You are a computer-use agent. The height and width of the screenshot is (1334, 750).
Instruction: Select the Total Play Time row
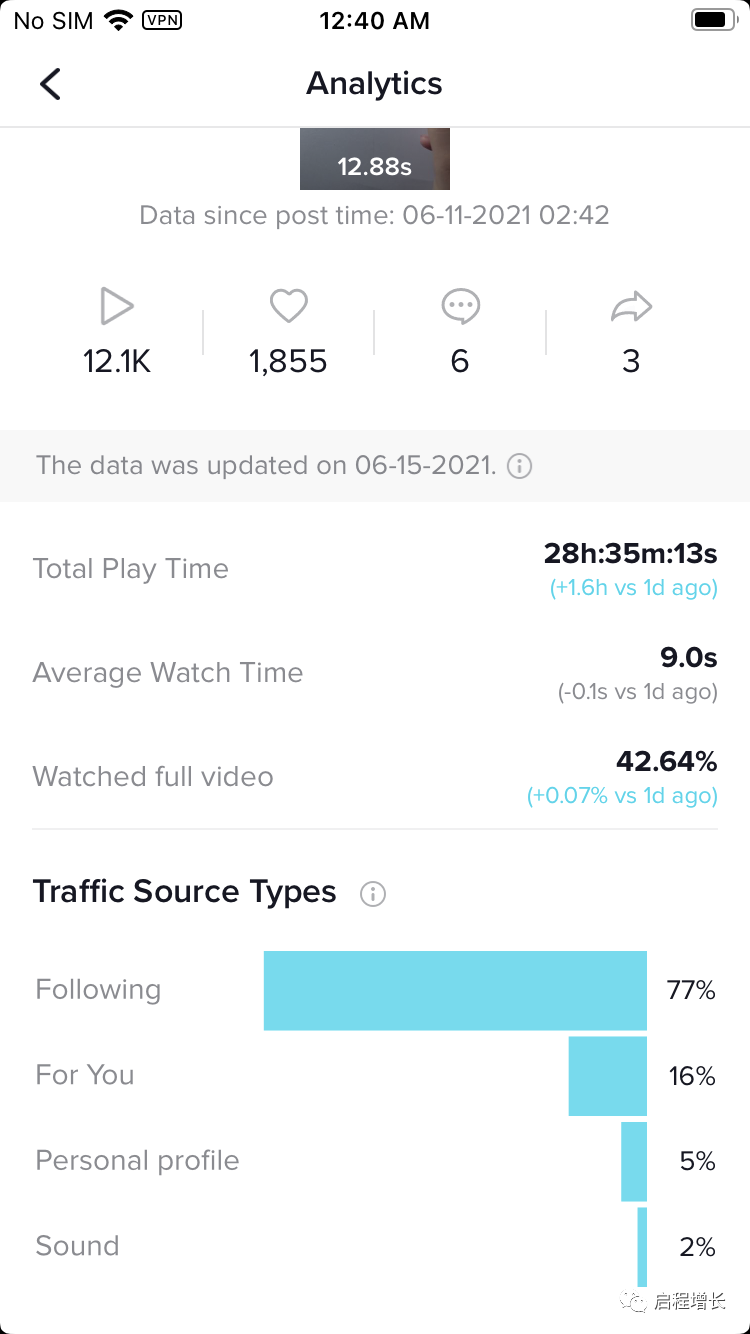[375, 569]
